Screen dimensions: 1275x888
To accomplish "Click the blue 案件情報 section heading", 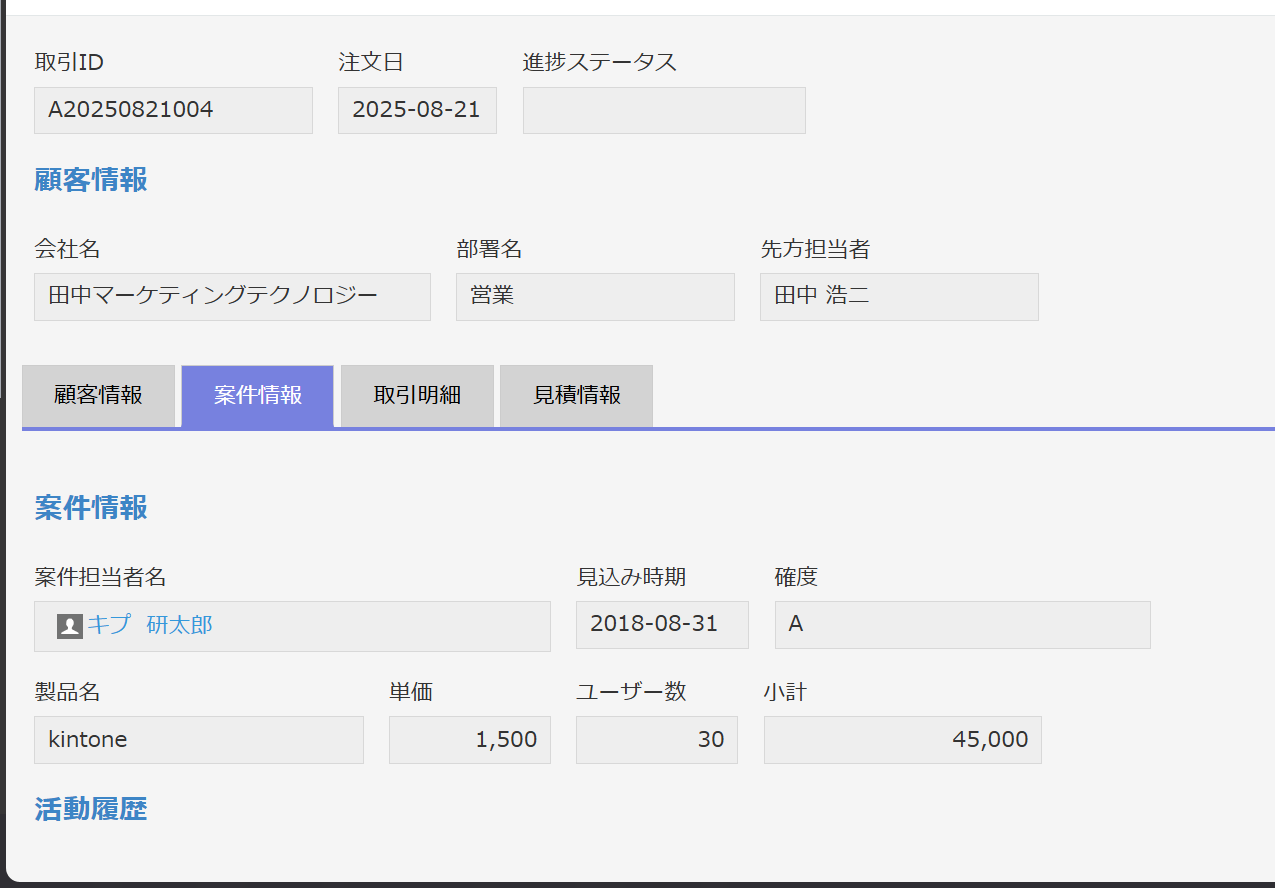I will coord(91,508).
